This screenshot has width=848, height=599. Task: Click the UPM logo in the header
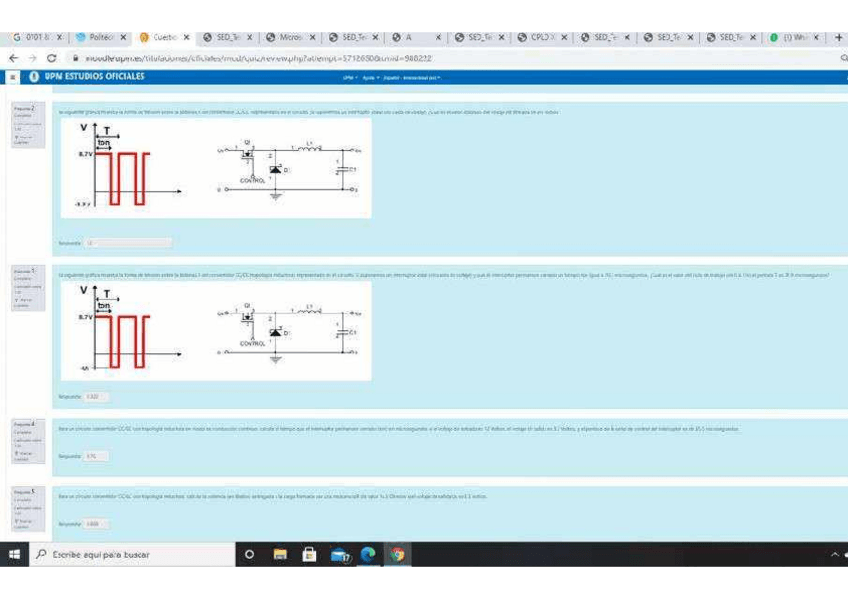tap(34, 77)
